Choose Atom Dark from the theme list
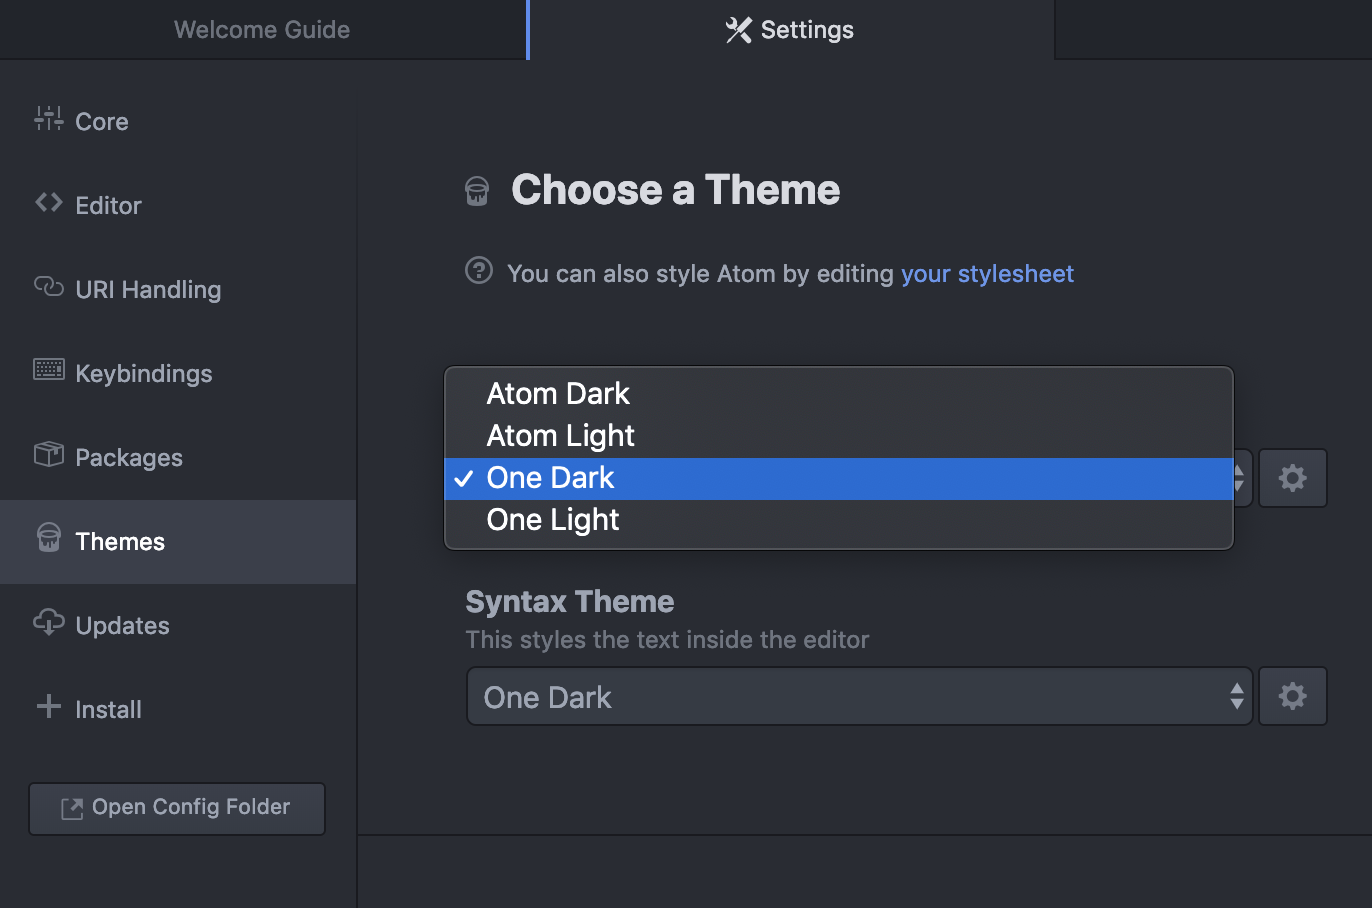This screenshot has height=908, width=1372. click(839, 394)
